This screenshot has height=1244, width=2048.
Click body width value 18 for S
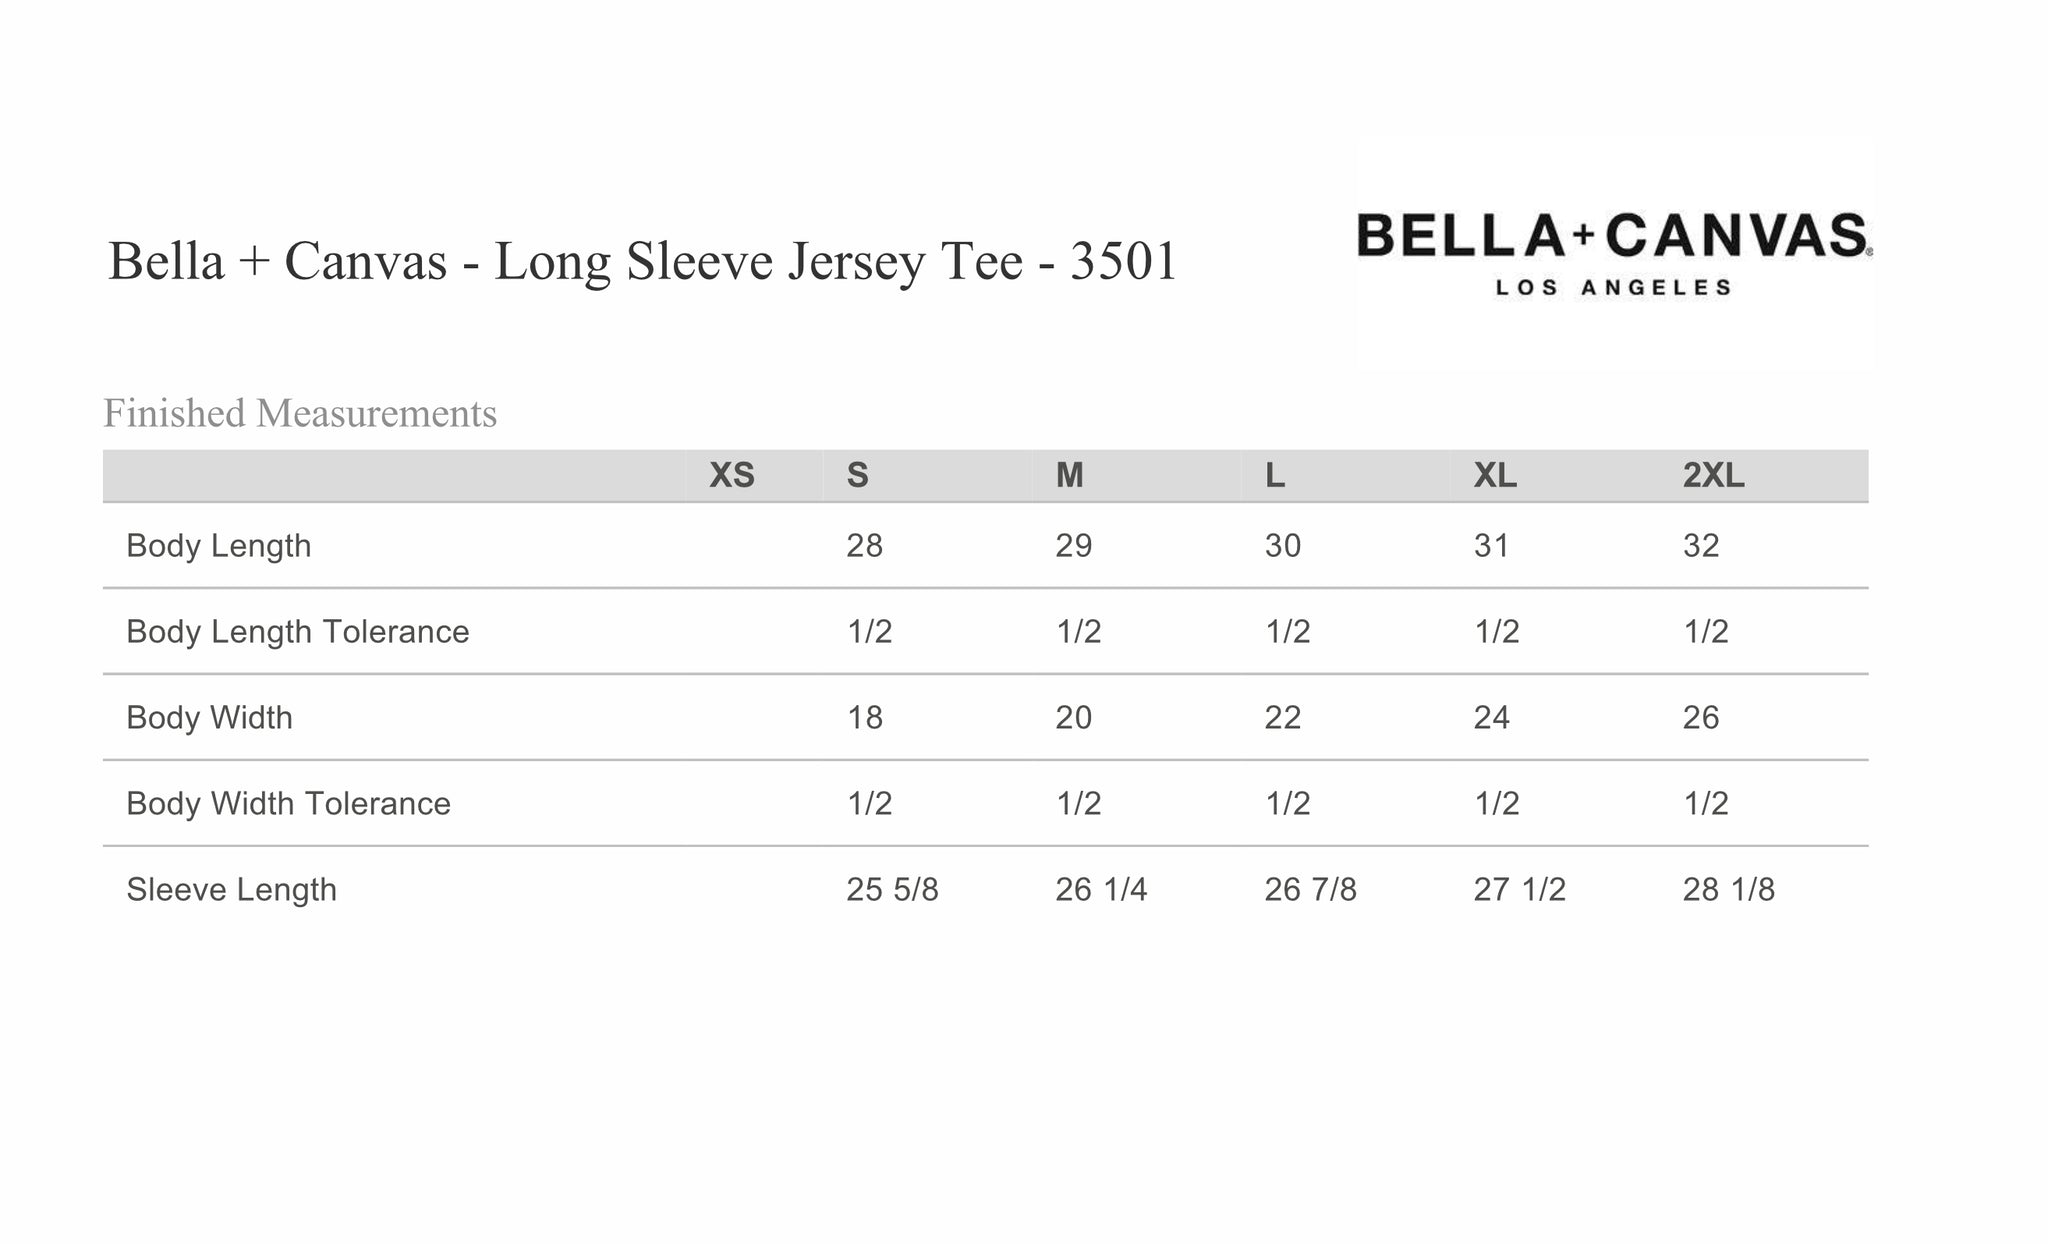[x=865, y=718]
